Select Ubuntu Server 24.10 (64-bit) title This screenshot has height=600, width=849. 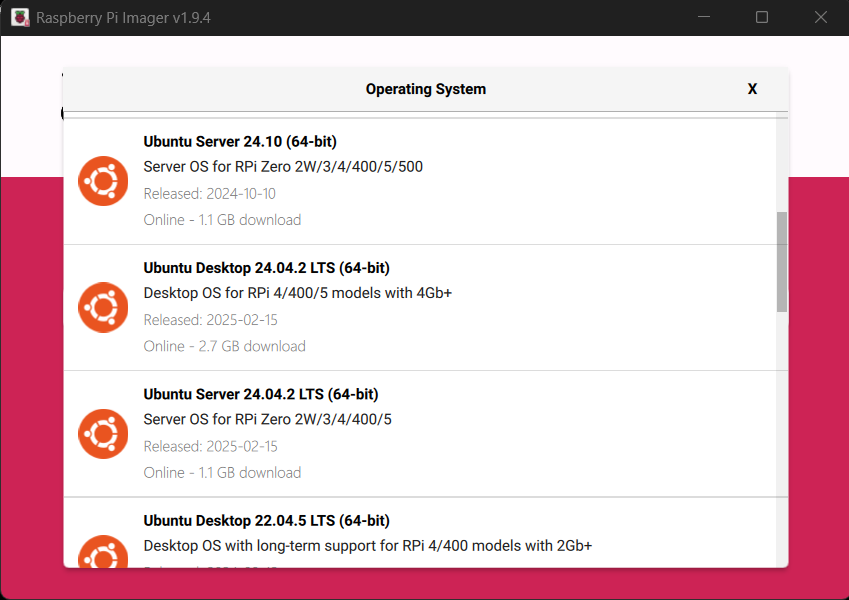click(x=240, y=141)
